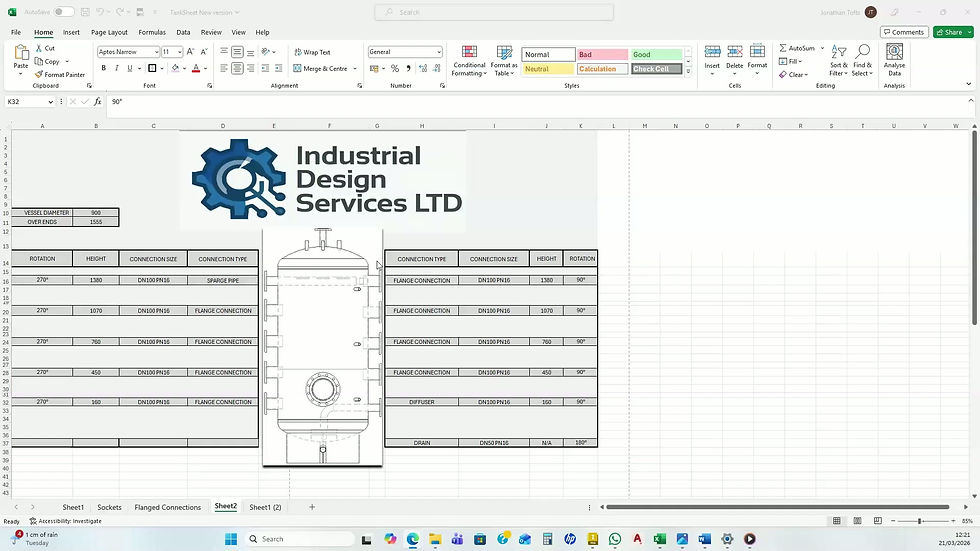Expand the Merge & Centre dropdown arrow
980x551 pixels.
point(355,69)
